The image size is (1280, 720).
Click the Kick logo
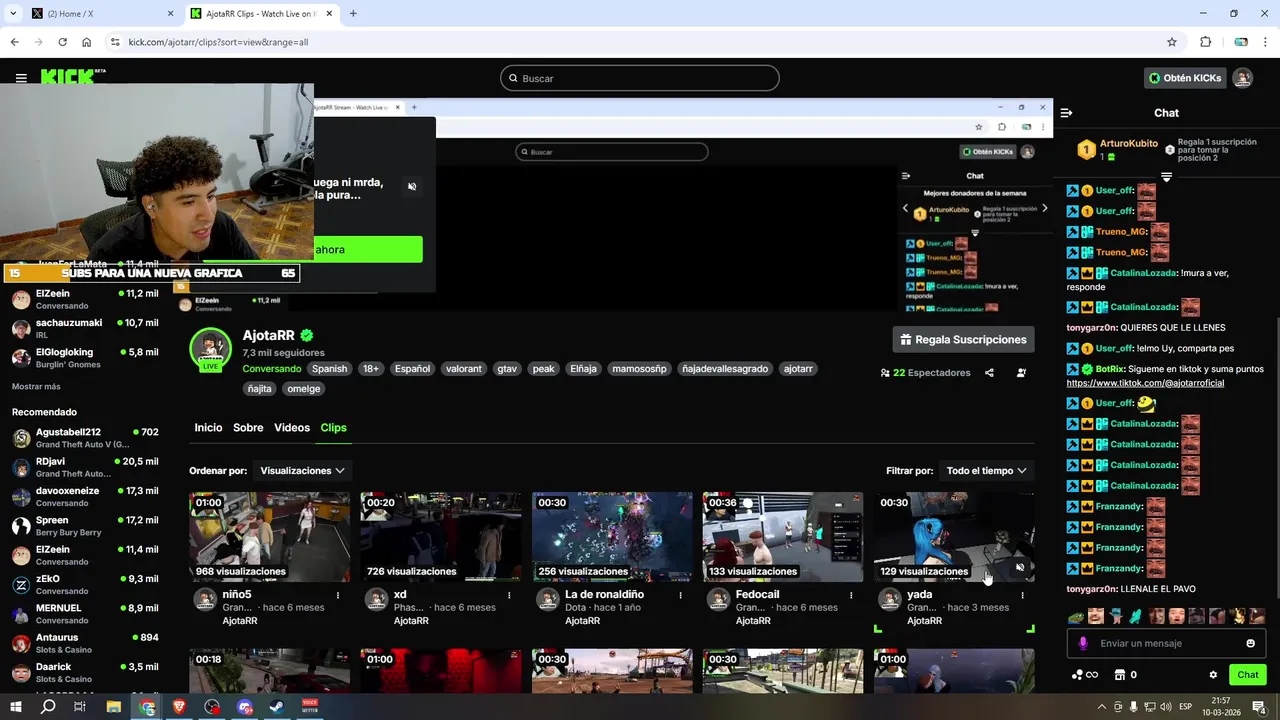pyautogui.click(x=72, y=76)
